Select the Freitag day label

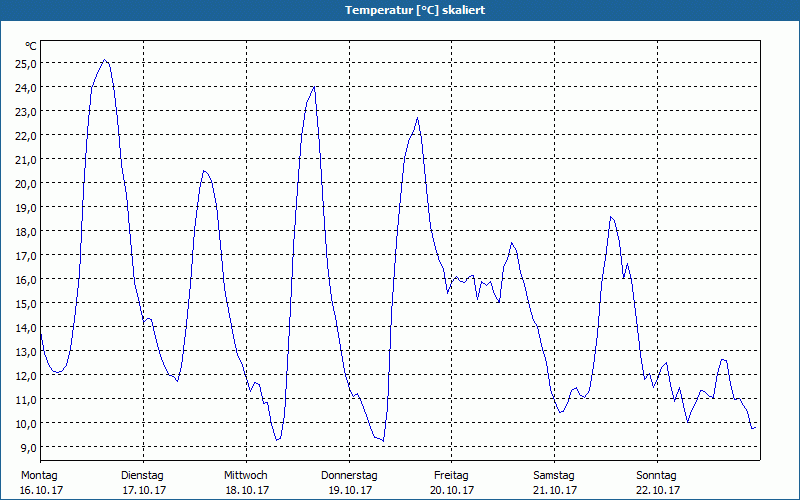click(451, 475)
